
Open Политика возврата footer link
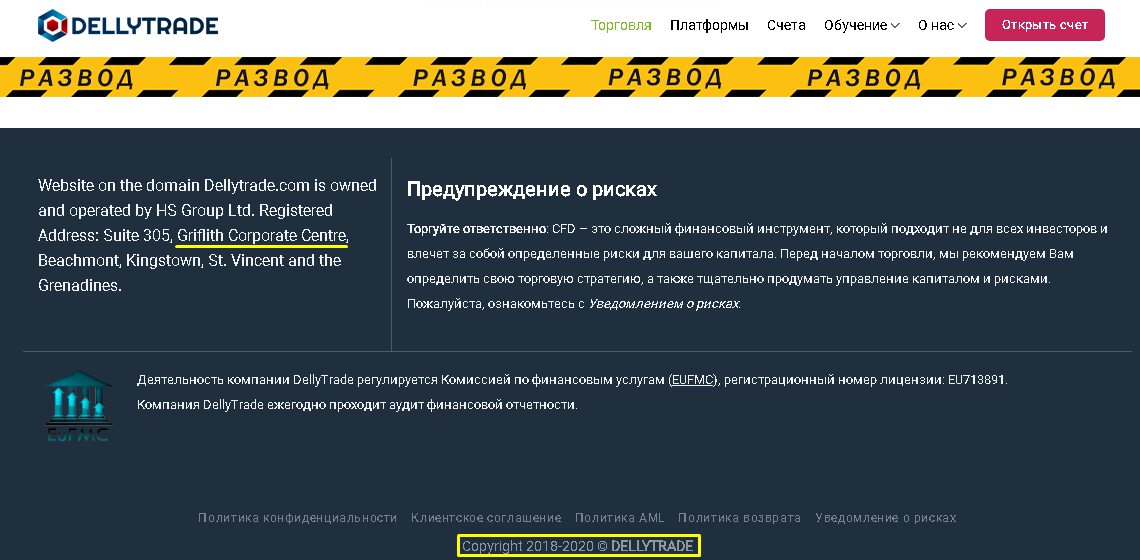tap(739, 518)
